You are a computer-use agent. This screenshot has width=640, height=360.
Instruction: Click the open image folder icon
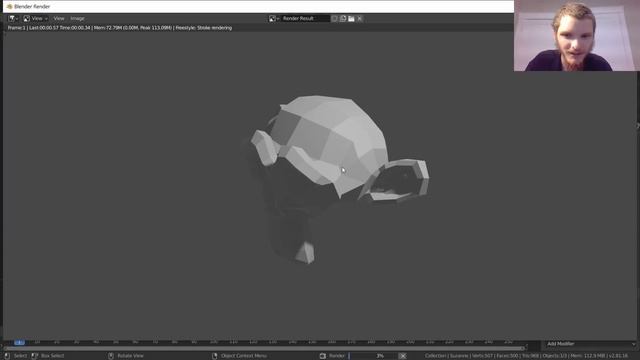coord(351,18)
